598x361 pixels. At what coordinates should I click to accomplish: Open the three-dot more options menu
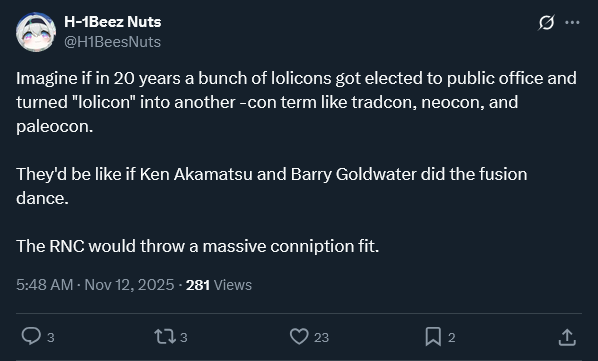click(x=572, y=22)
